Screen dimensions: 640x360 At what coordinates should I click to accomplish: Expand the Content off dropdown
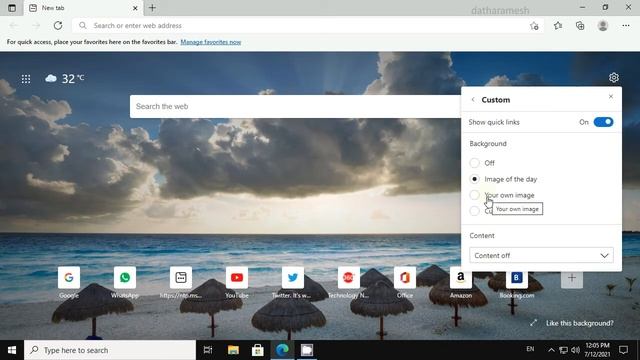tap(541, 256)
